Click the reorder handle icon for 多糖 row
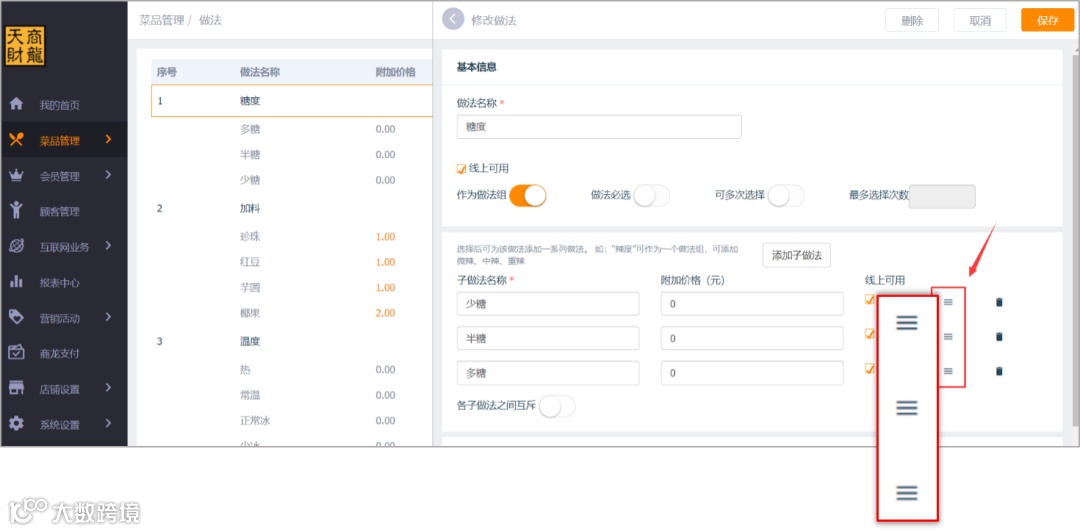This screenshot has width=1080, height=532. pyautogui.click(x=948, y=371)
